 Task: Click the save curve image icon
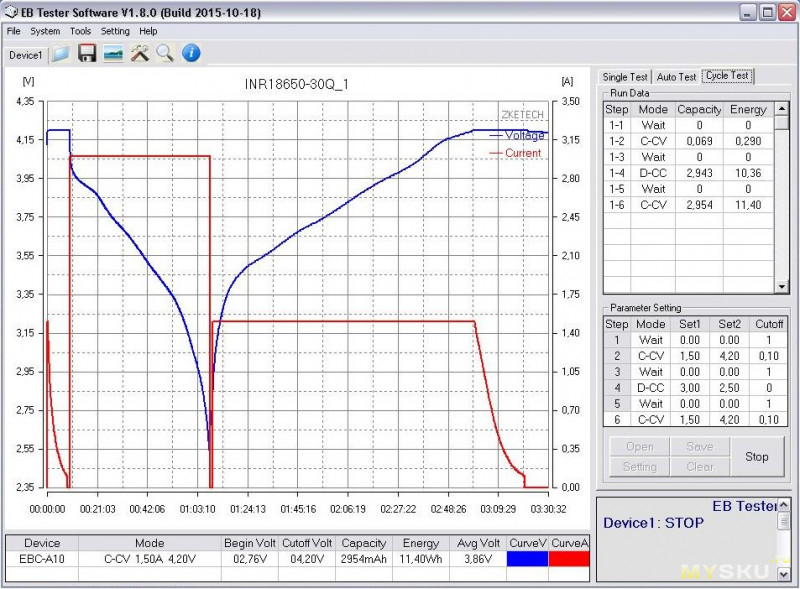click(x=113, y=54)
